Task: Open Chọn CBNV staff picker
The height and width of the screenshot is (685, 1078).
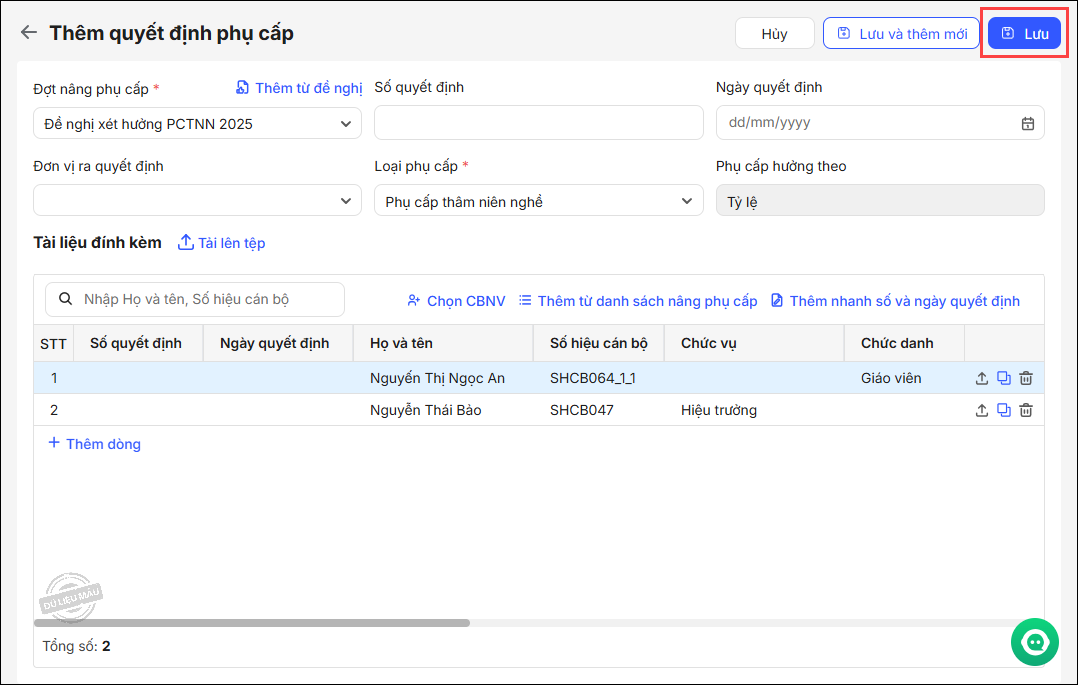Action: pyautogui.click(x=456, y=301)
